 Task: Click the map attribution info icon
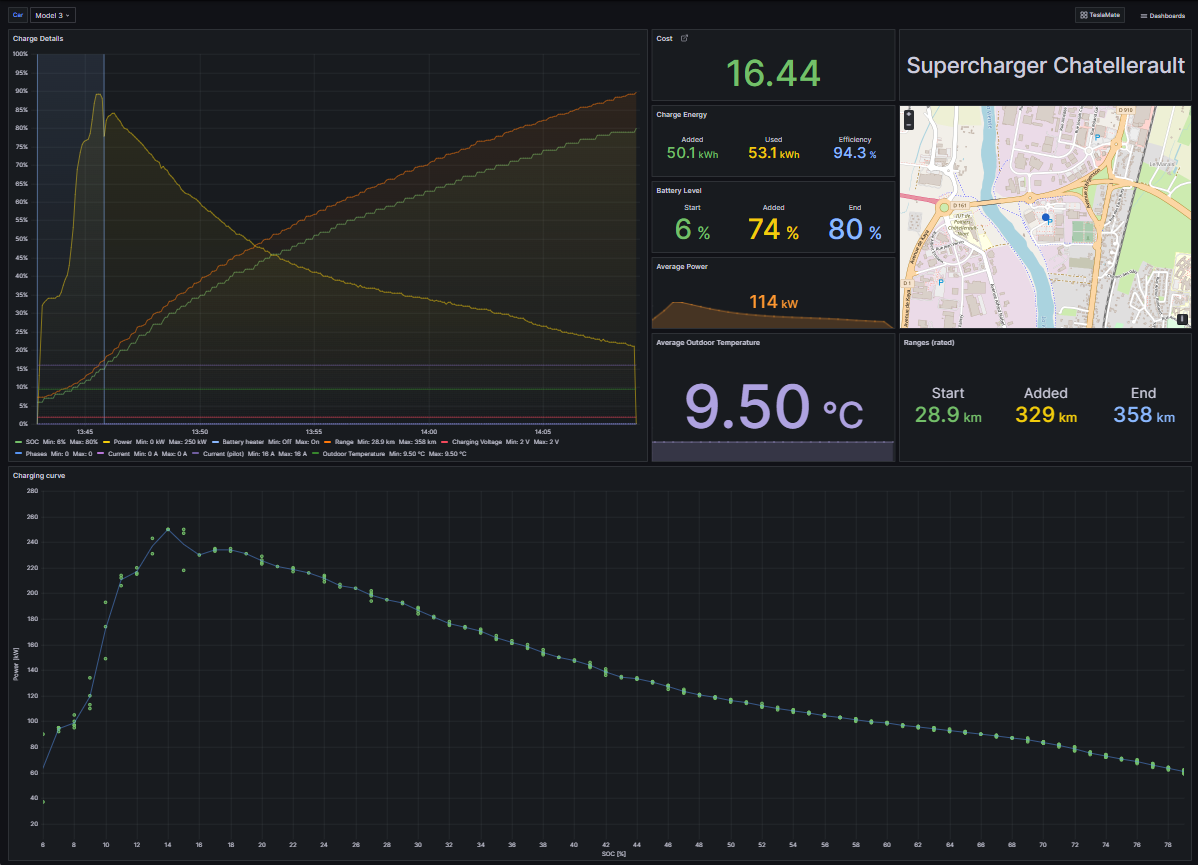[x=1182, y=319]
